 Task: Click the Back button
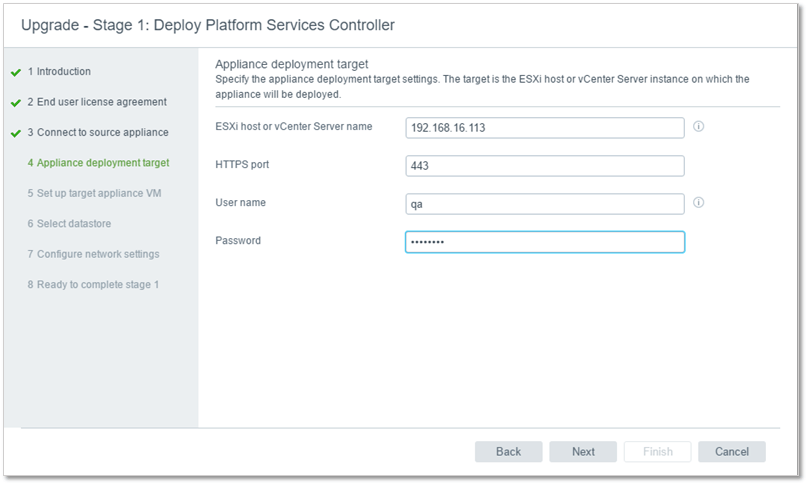point(509,451)
